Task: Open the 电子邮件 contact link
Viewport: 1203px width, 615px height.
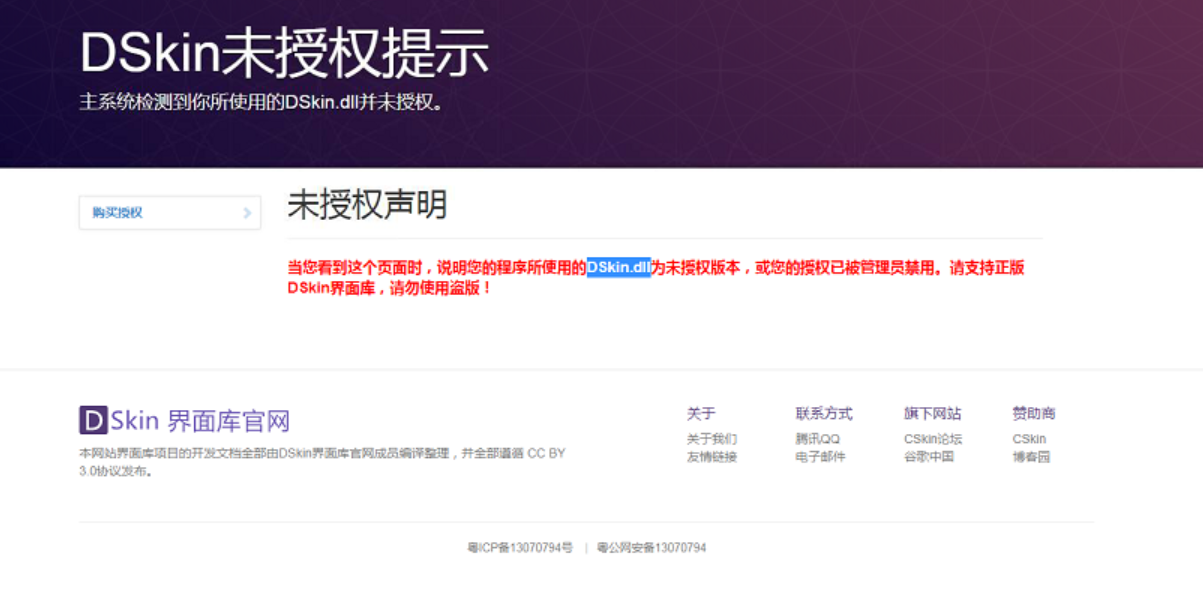Action: click(x=821, y=457)
